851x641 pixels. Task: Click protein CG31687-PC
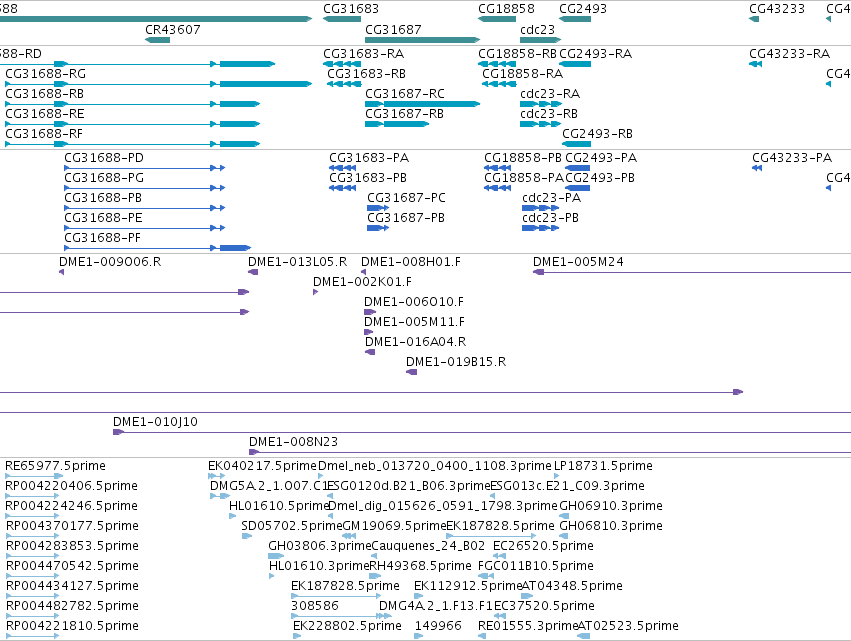tap(407, 198)
